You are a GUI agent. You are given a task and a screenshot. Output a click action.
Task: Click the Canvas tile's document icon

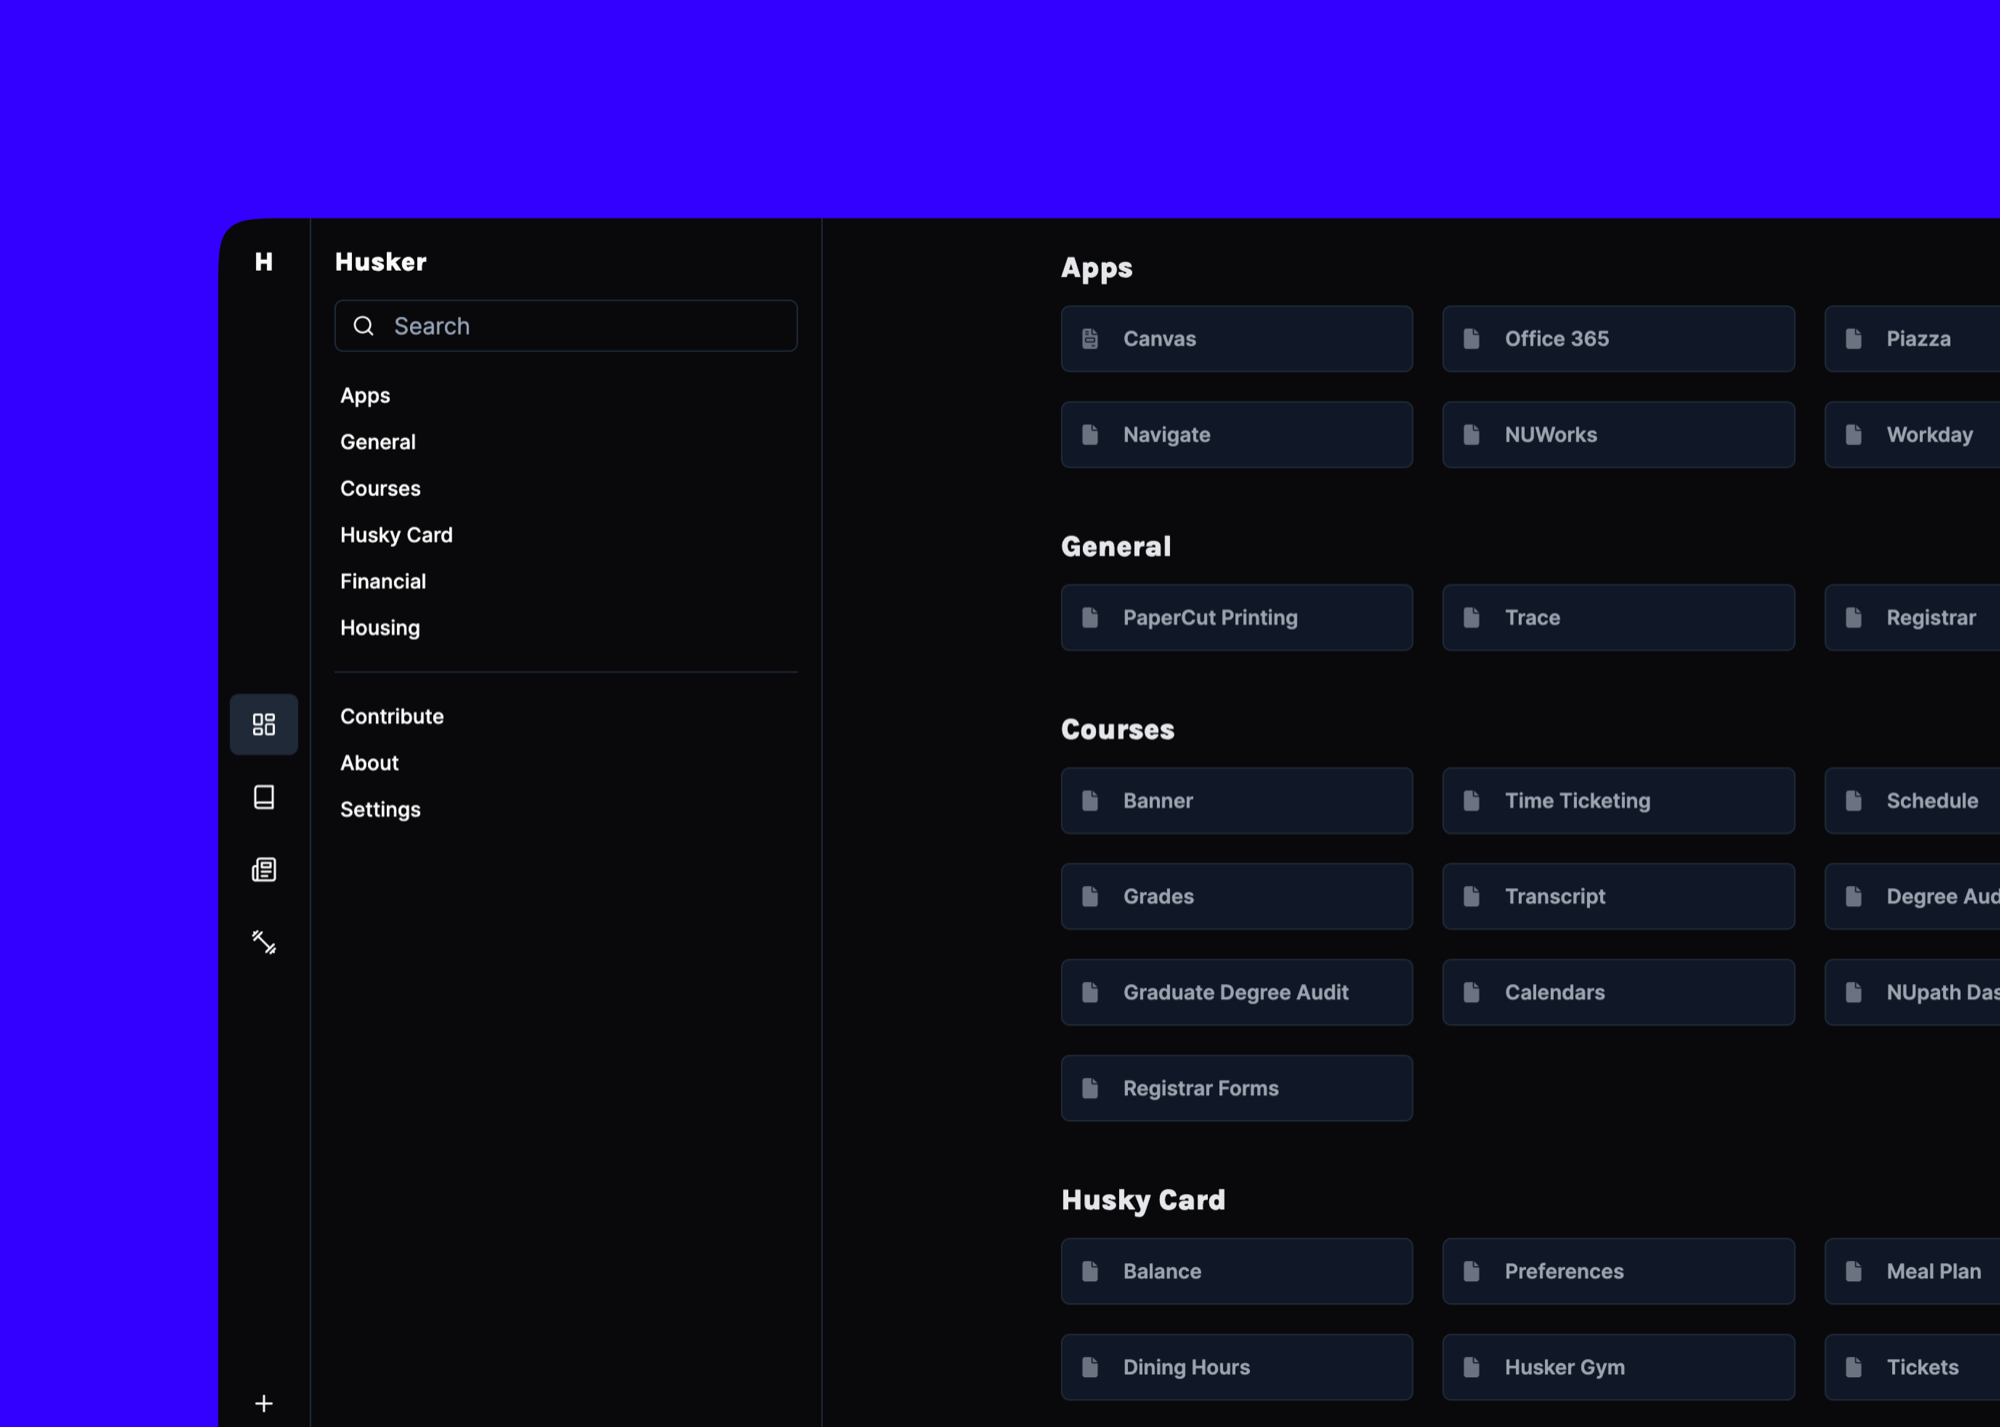click(1090, 339)
